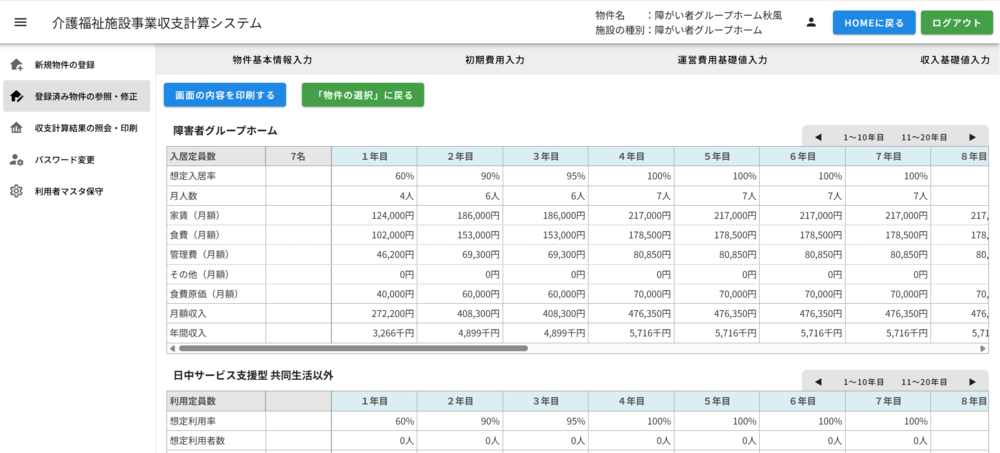Click the 60% value in 想定入居率 row

[x=404, y=175]
